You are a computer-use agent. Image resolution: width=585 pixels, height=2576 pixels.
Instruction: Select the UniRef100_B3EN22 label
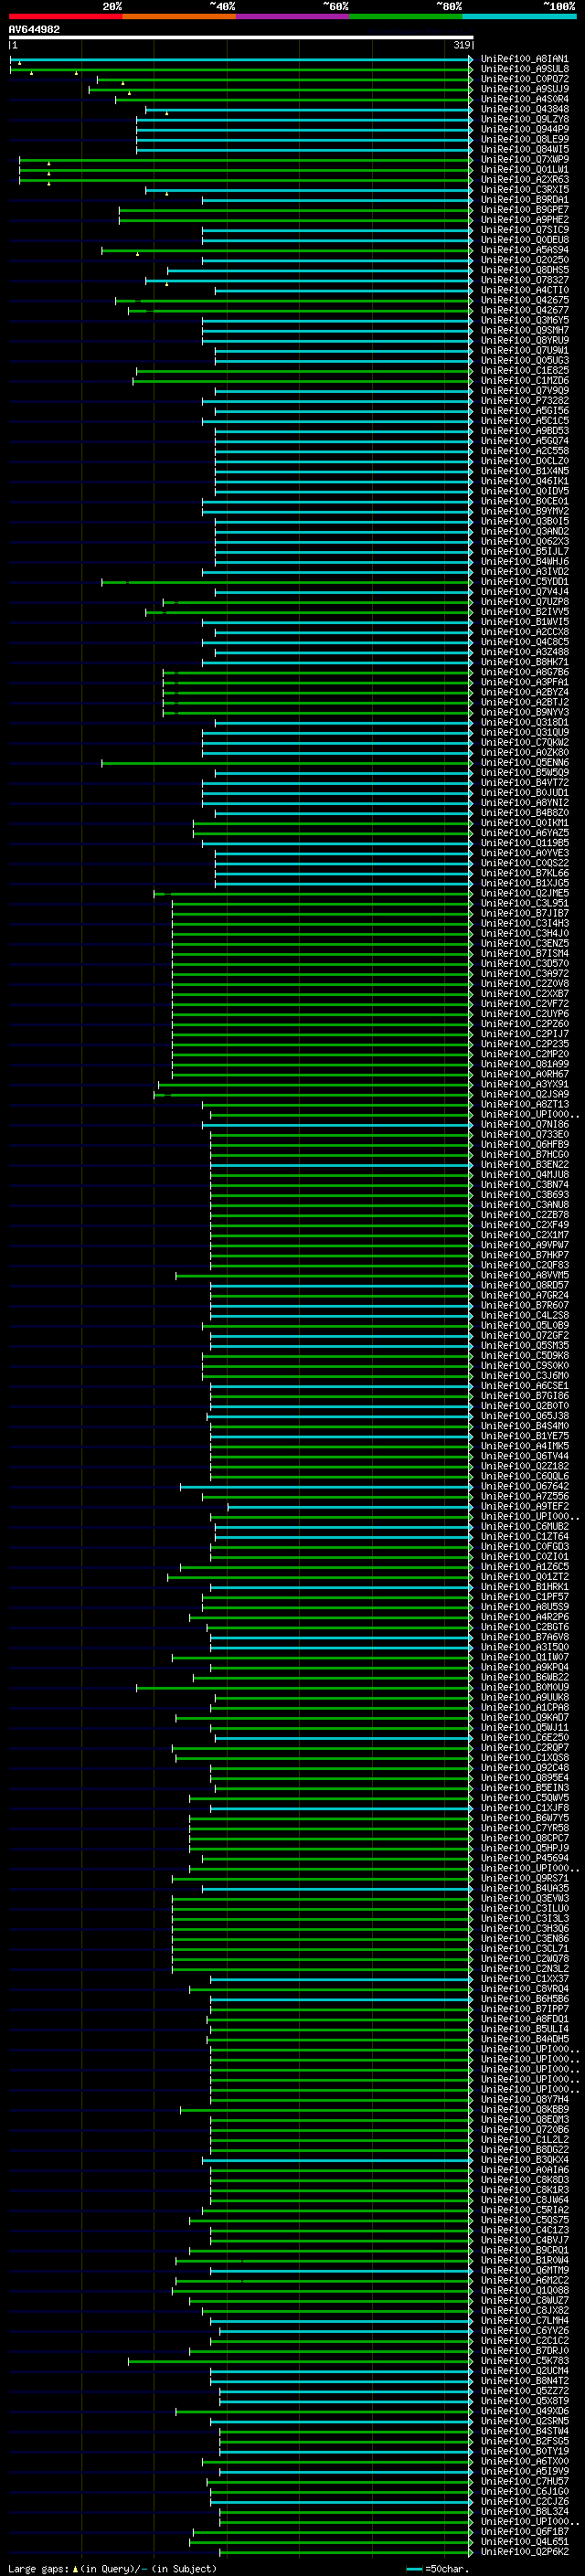tap(524, 1165)
